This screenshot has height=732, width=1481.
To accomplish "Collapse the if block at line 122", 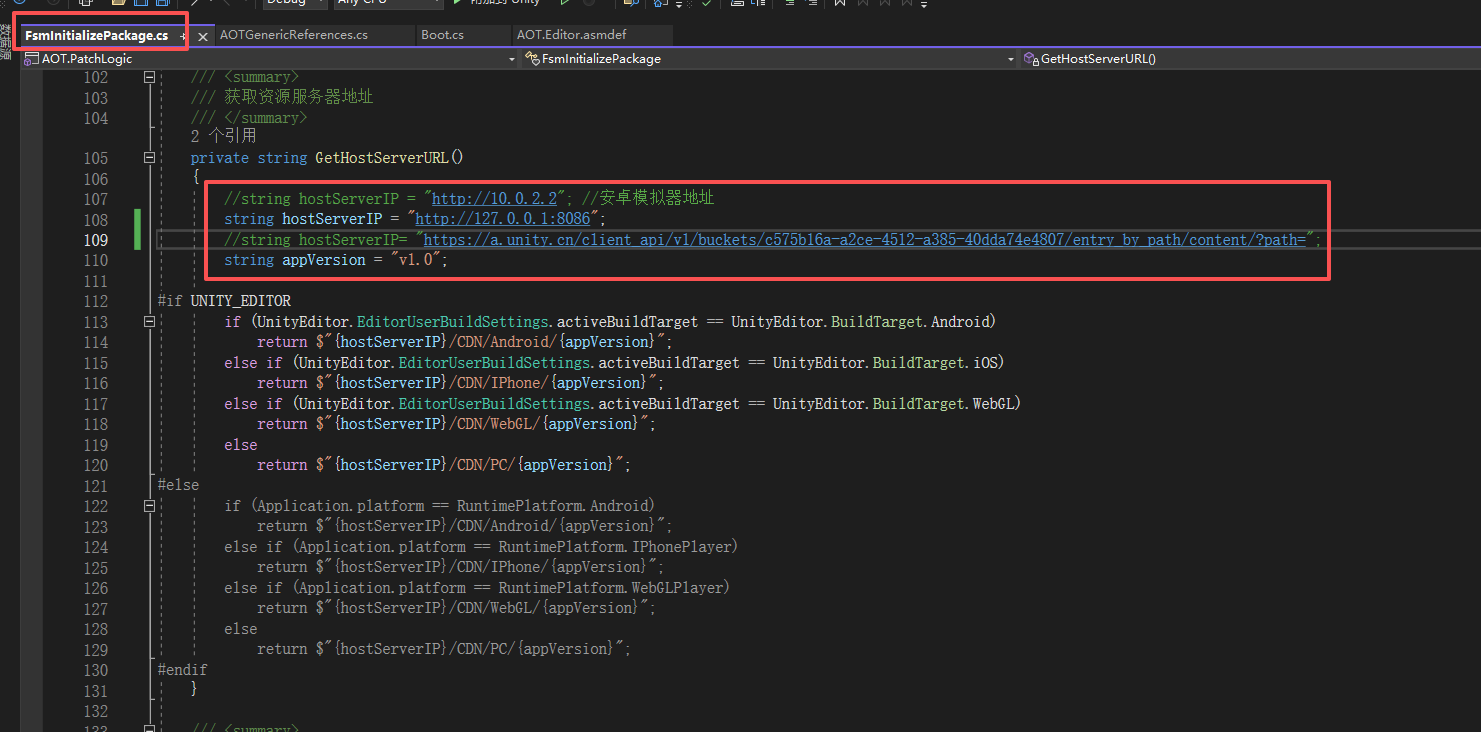I will coord(150,506).
